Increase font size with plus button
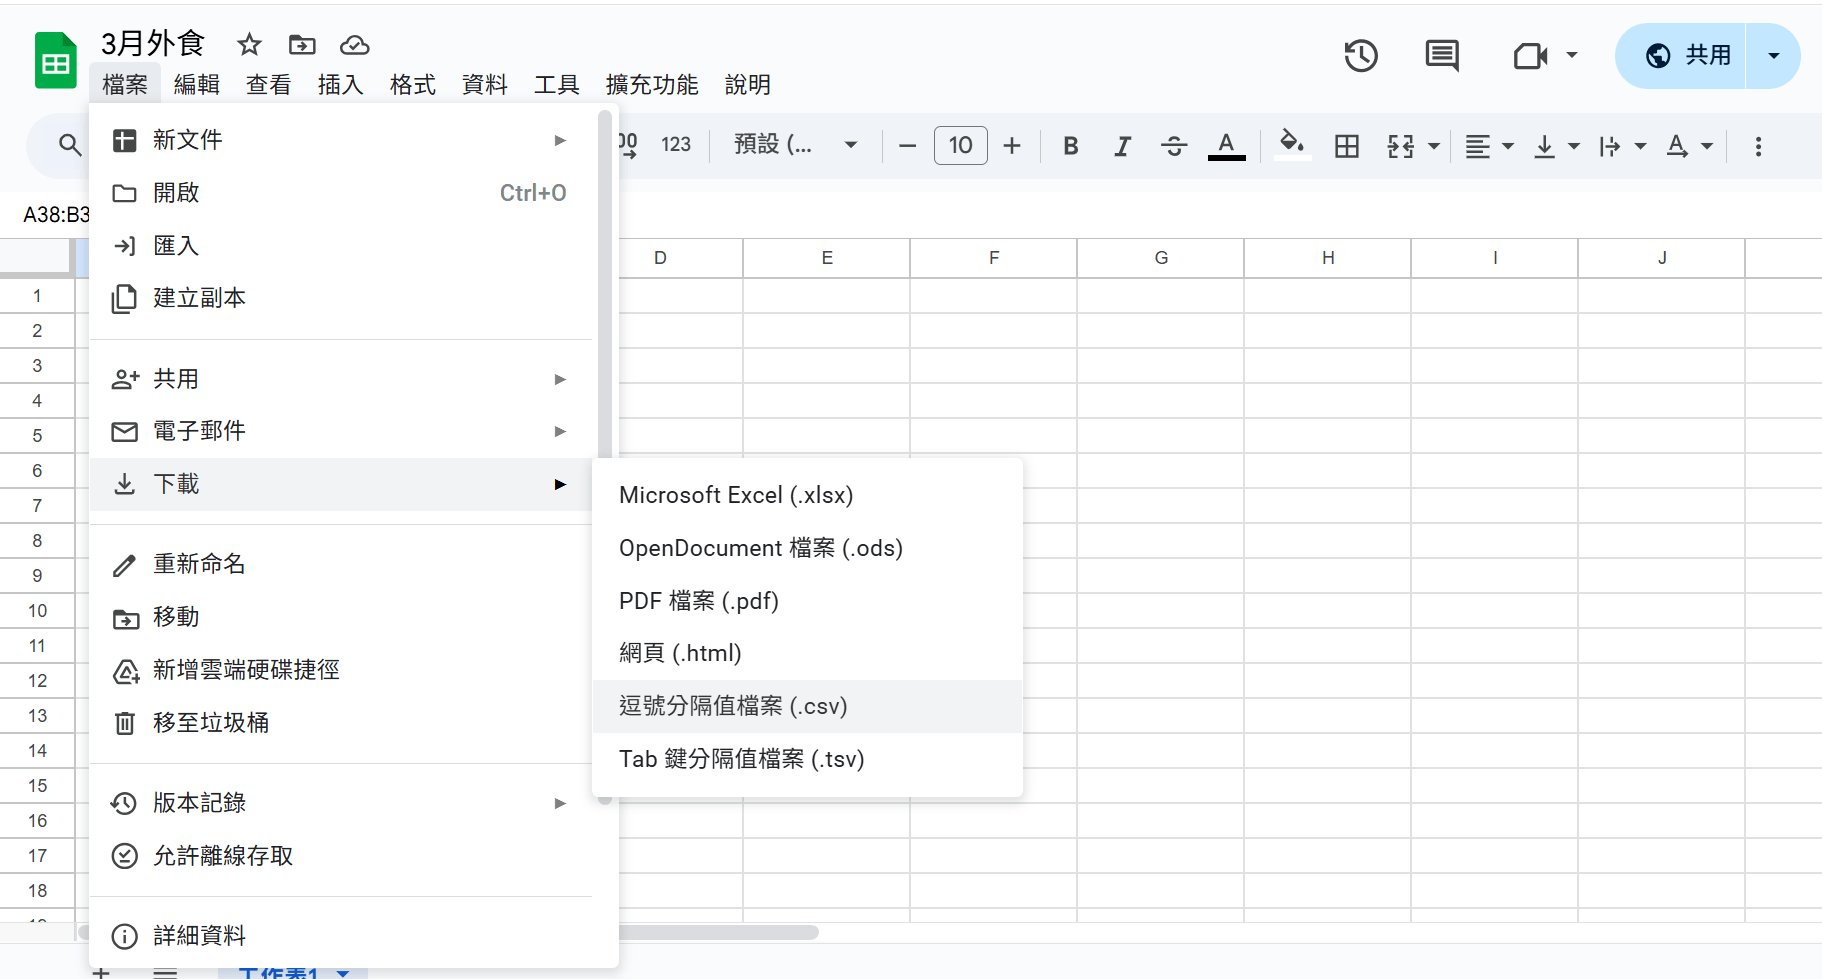This screenshot has width=1822, height=979. (x=1012, y=146)
